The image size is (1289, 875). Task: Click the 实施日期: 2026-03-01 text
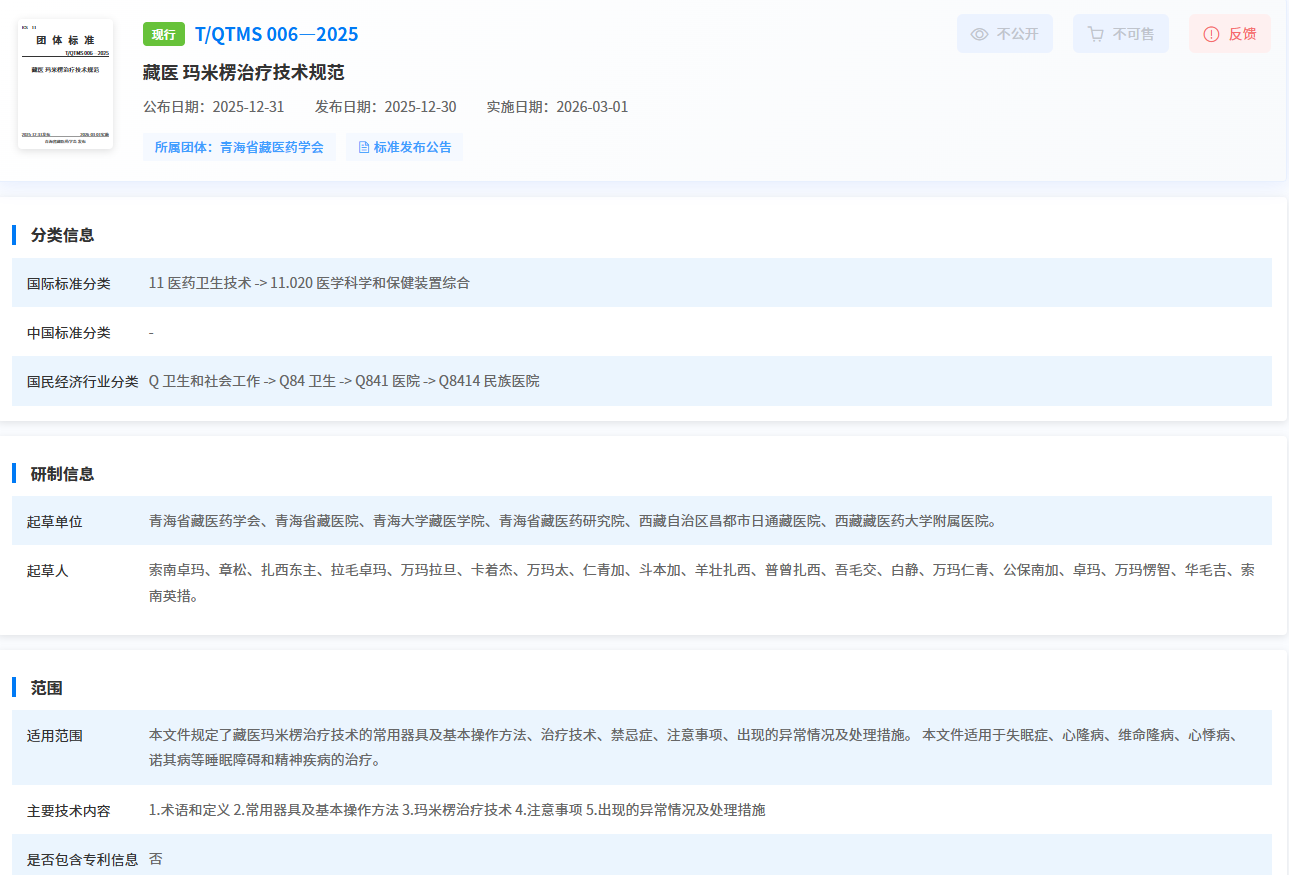(557, 107)
